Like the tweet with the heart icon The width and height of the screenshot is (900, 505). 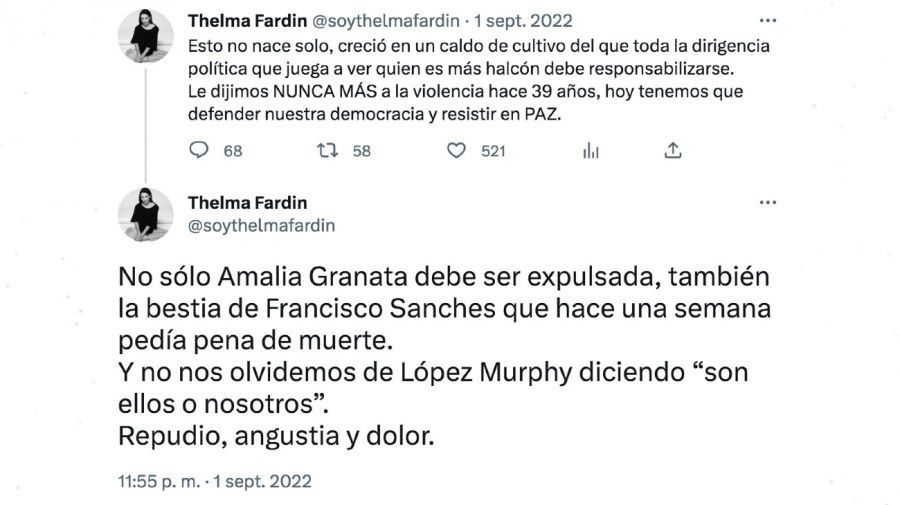(456, 151)
